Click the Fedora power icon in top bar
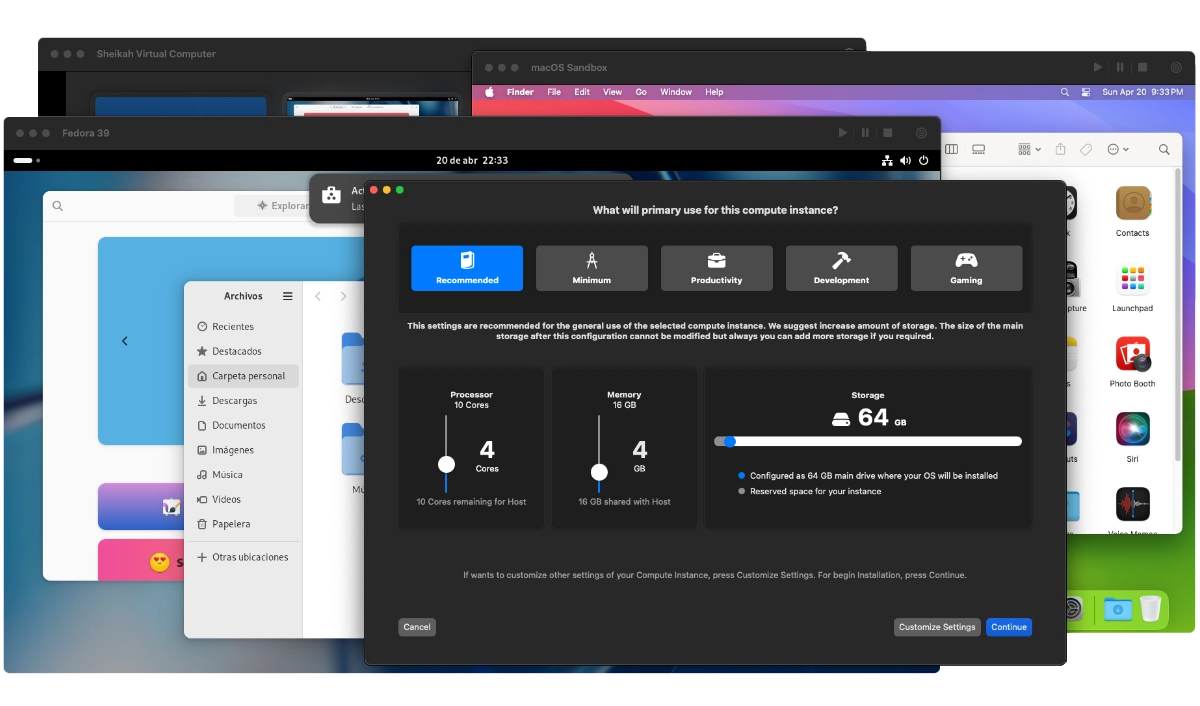Screen dimensions: 1200x706 923,160
